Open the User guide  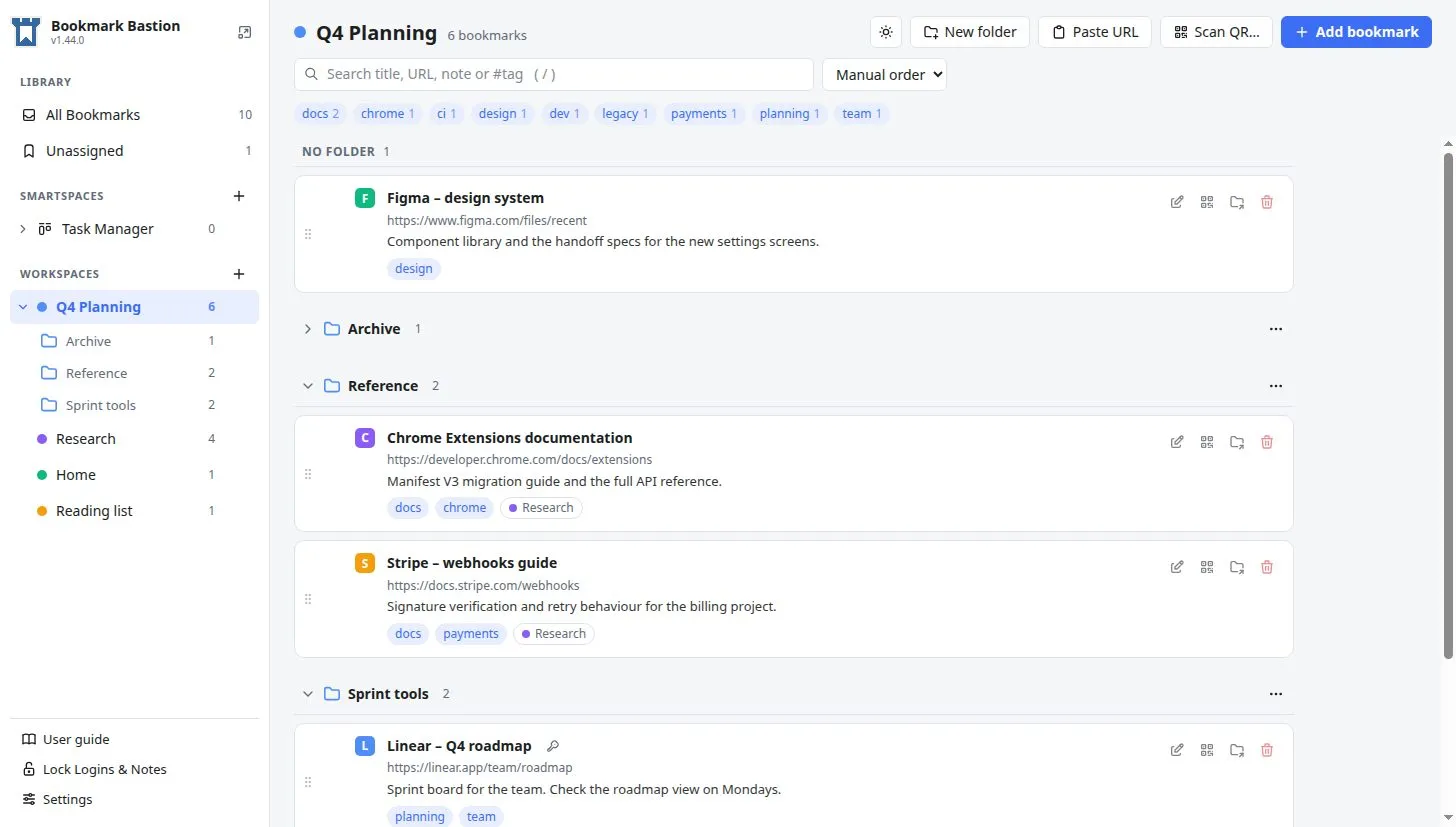tap(66, 740)
